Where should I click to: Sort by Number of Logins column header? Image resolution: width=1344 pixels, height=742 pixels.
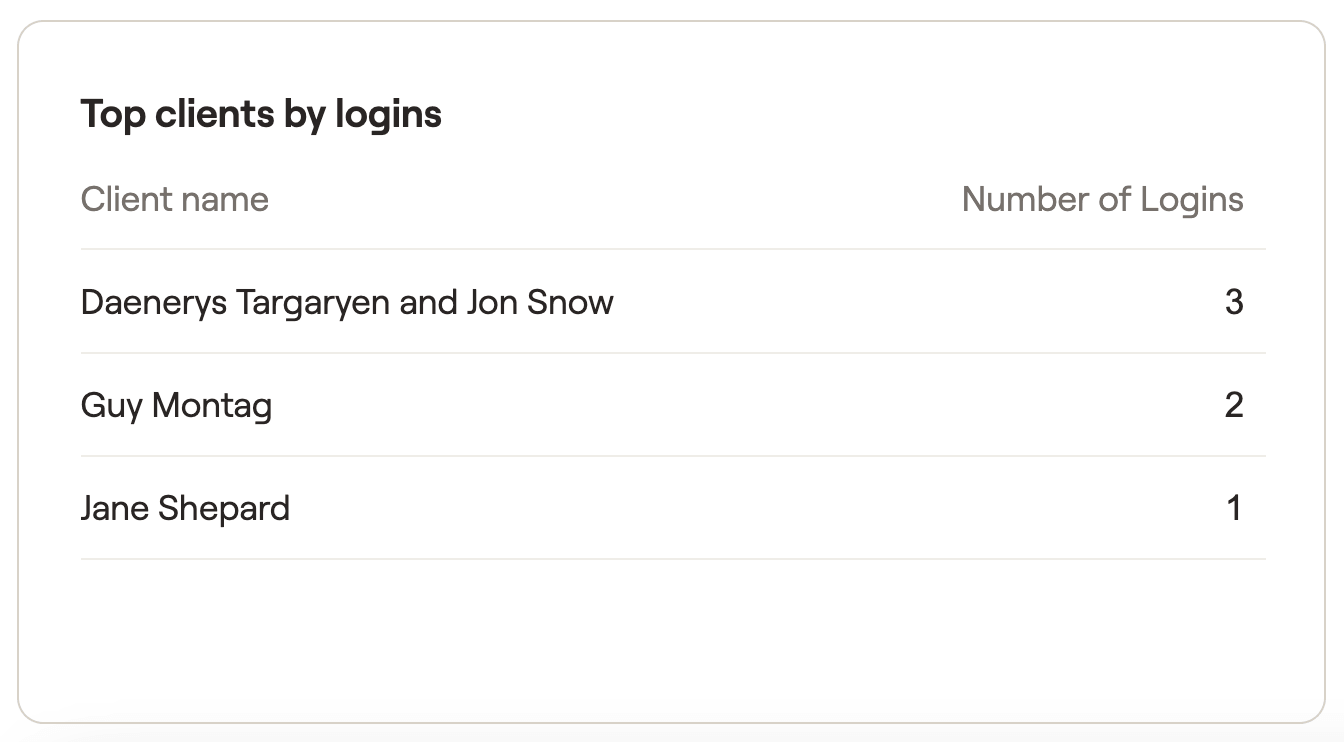click(1102, 199)
